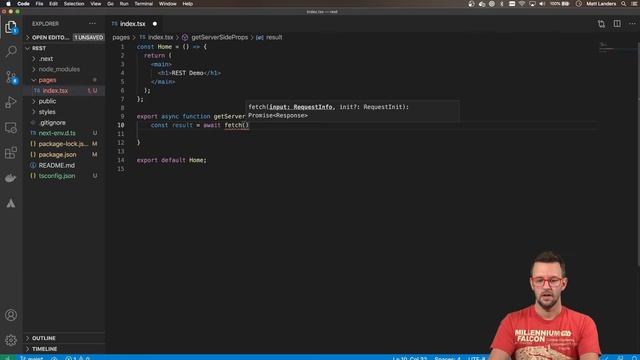The height and width of the screenshot is (360, 640).
Task: Open the Remote Explorer view
Action: (x=11, y=127)
